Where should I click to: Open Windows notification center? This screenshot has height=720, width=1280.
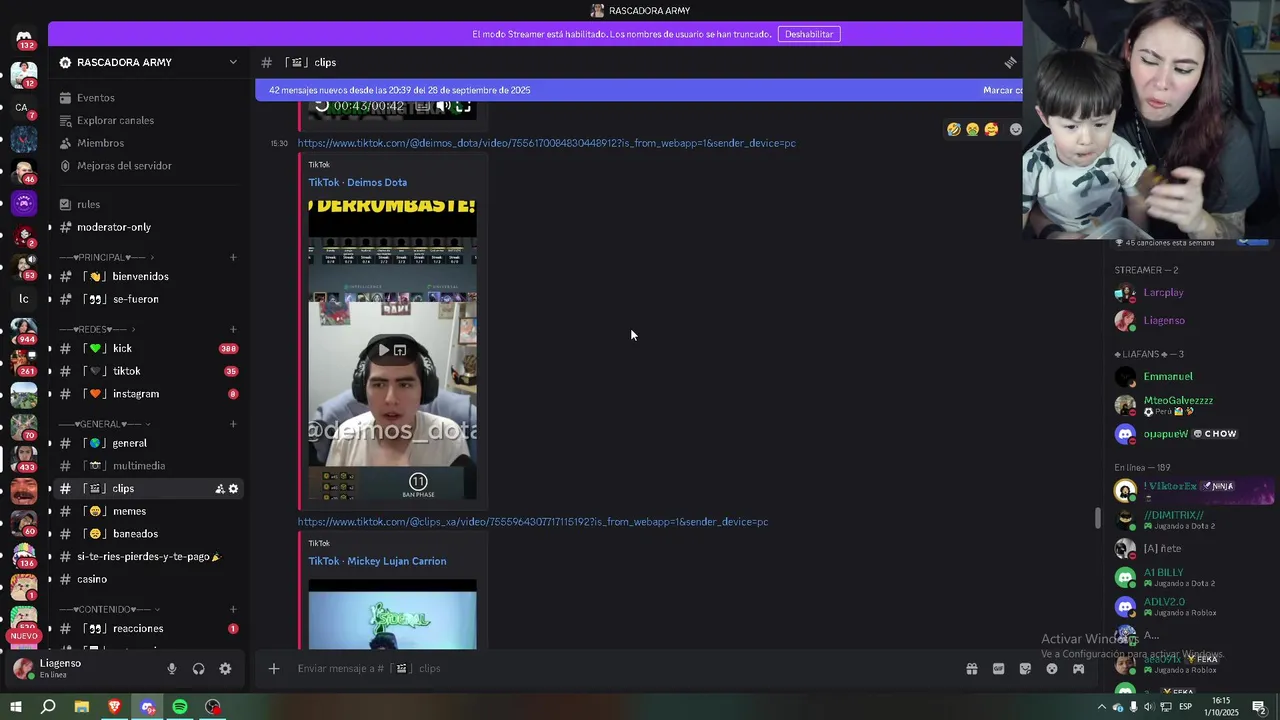(1259, 707)
